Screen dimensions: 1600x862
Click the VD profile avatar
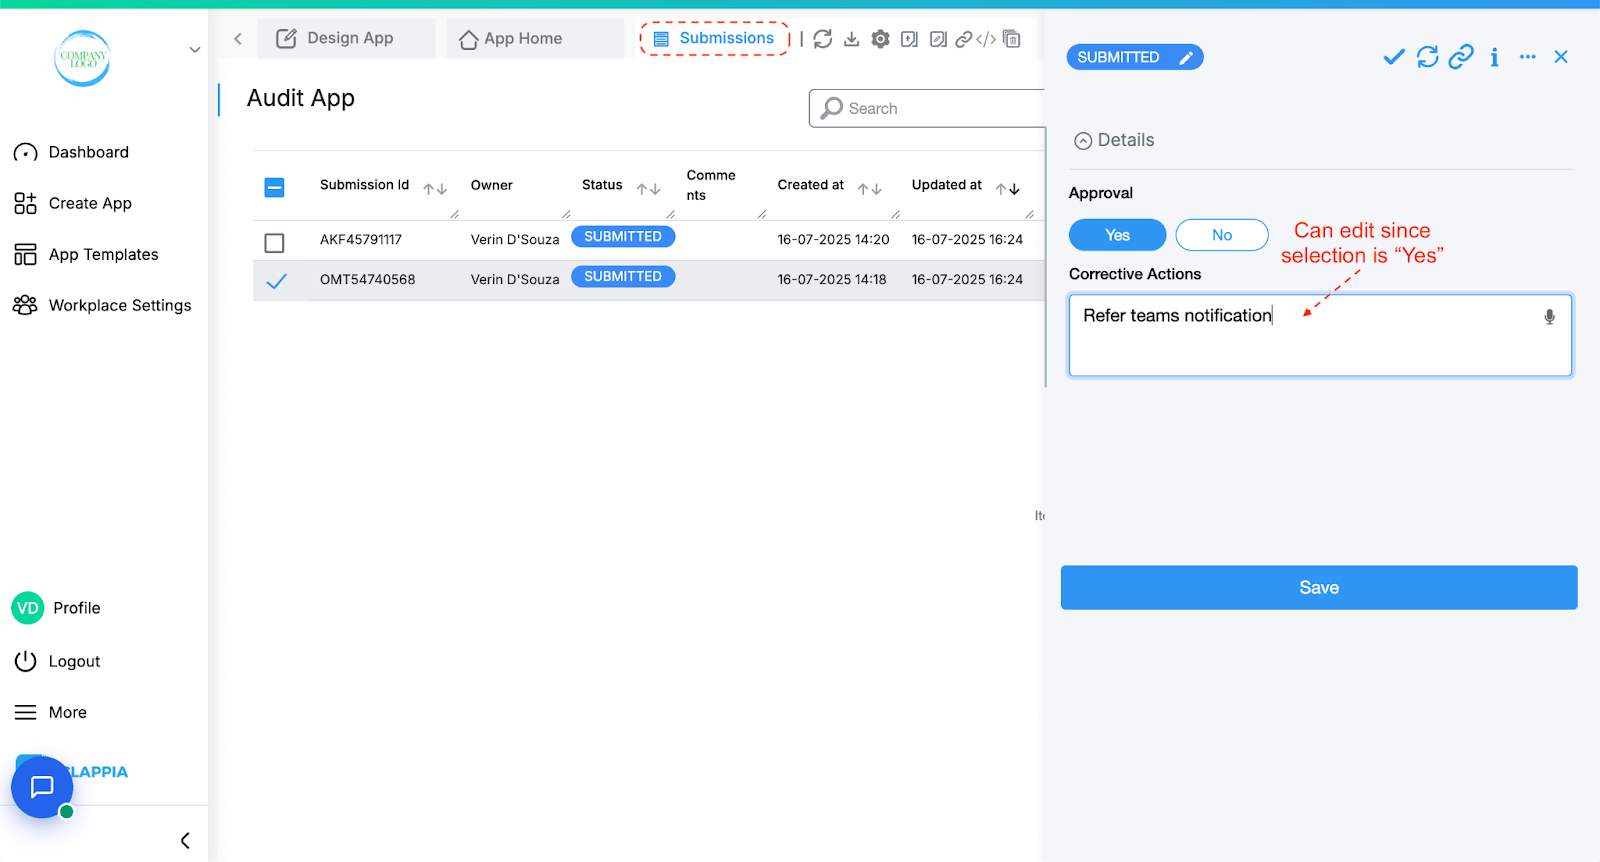[28, 608]
